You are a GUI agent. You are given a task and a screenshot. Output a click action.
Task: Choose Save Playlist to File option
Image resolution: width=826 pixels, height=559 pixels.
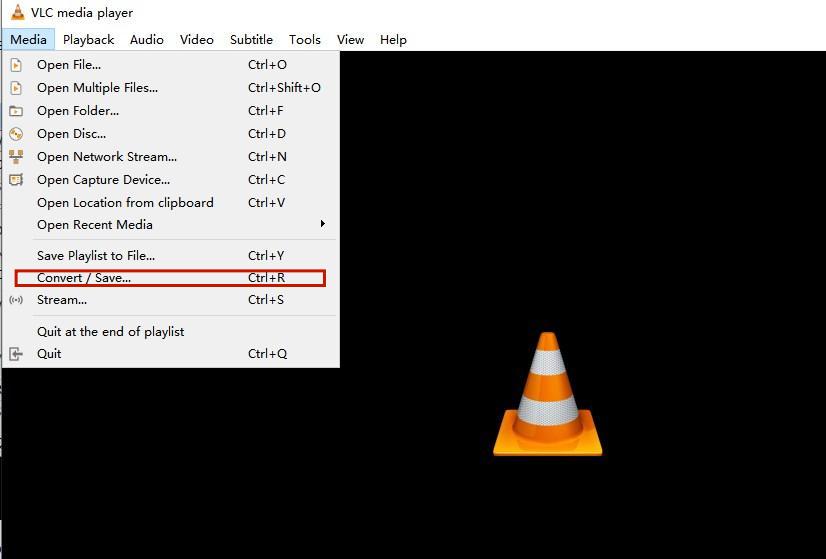(x=96, y=256)
